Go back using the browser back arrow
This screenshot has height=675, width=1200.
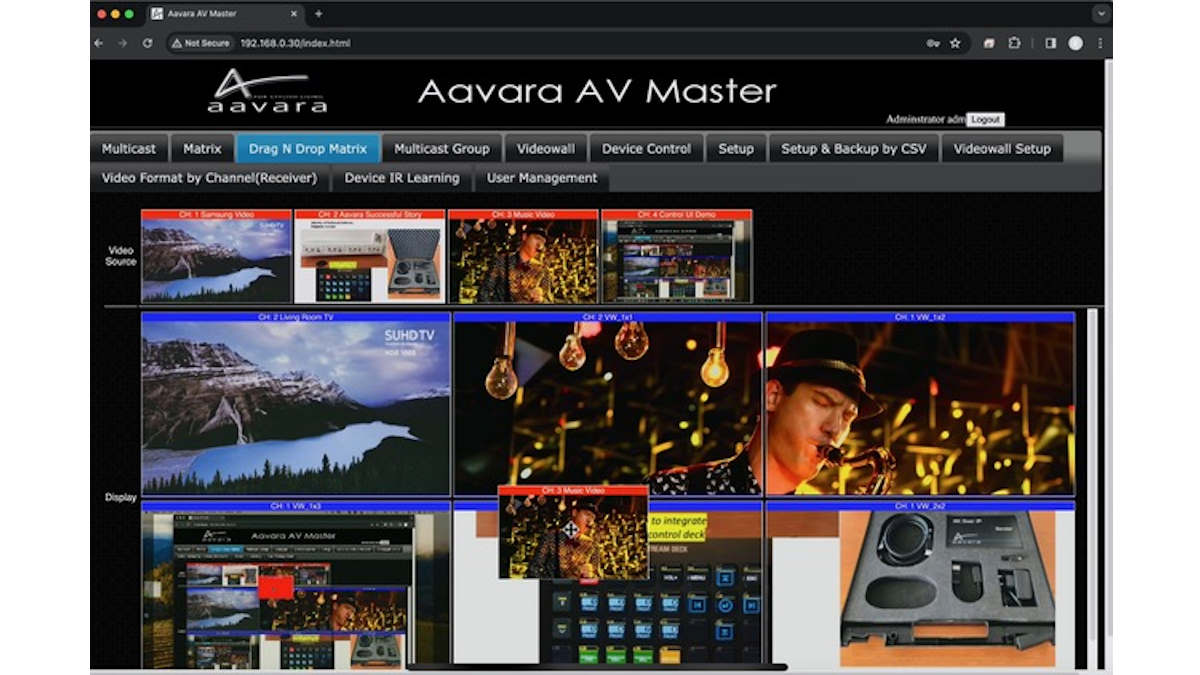click(x=99, y=43)
